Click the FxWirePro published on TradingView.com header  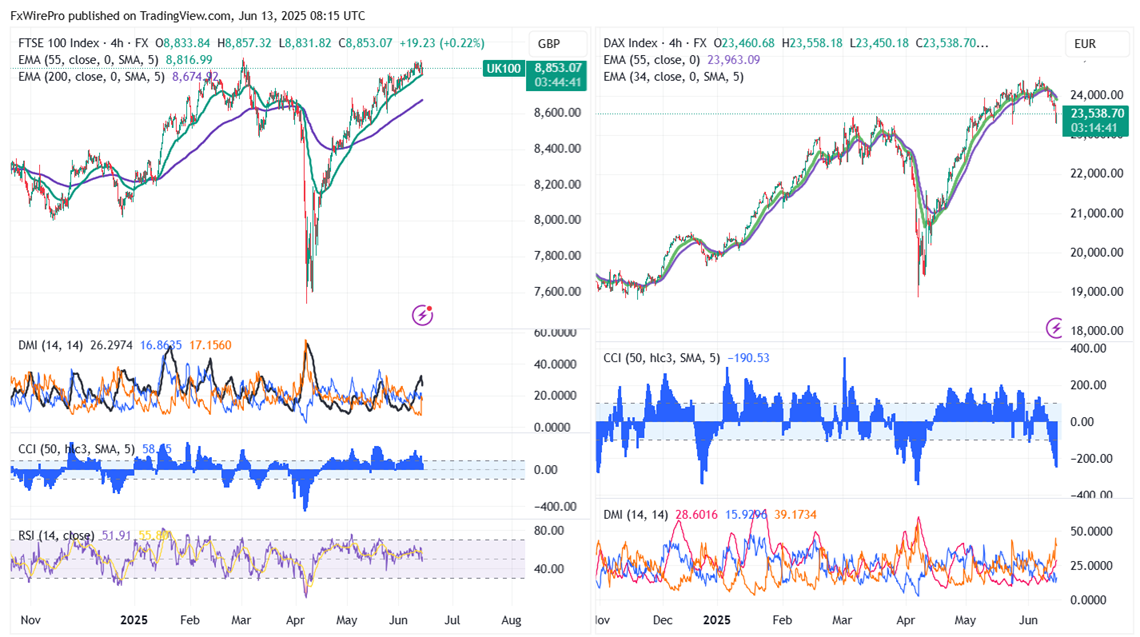pos(188,15)
